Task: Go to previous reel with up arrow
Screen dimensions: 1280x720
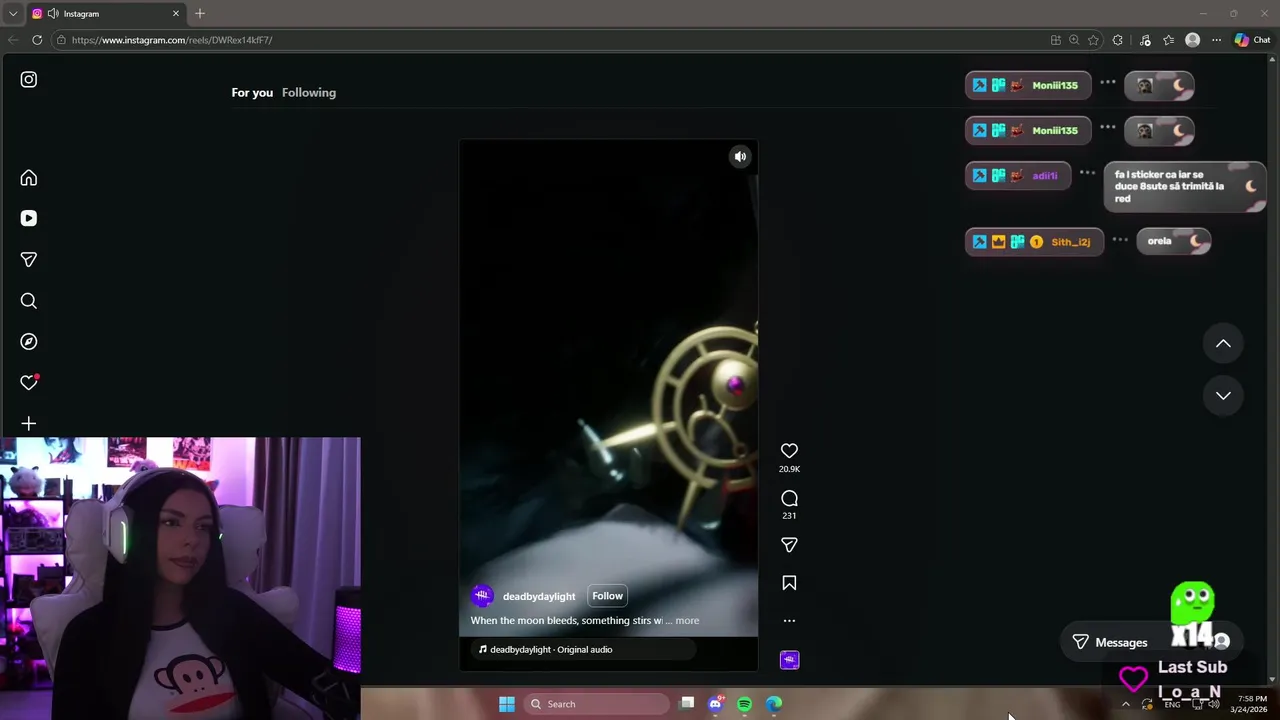Action: point(1223,343)
